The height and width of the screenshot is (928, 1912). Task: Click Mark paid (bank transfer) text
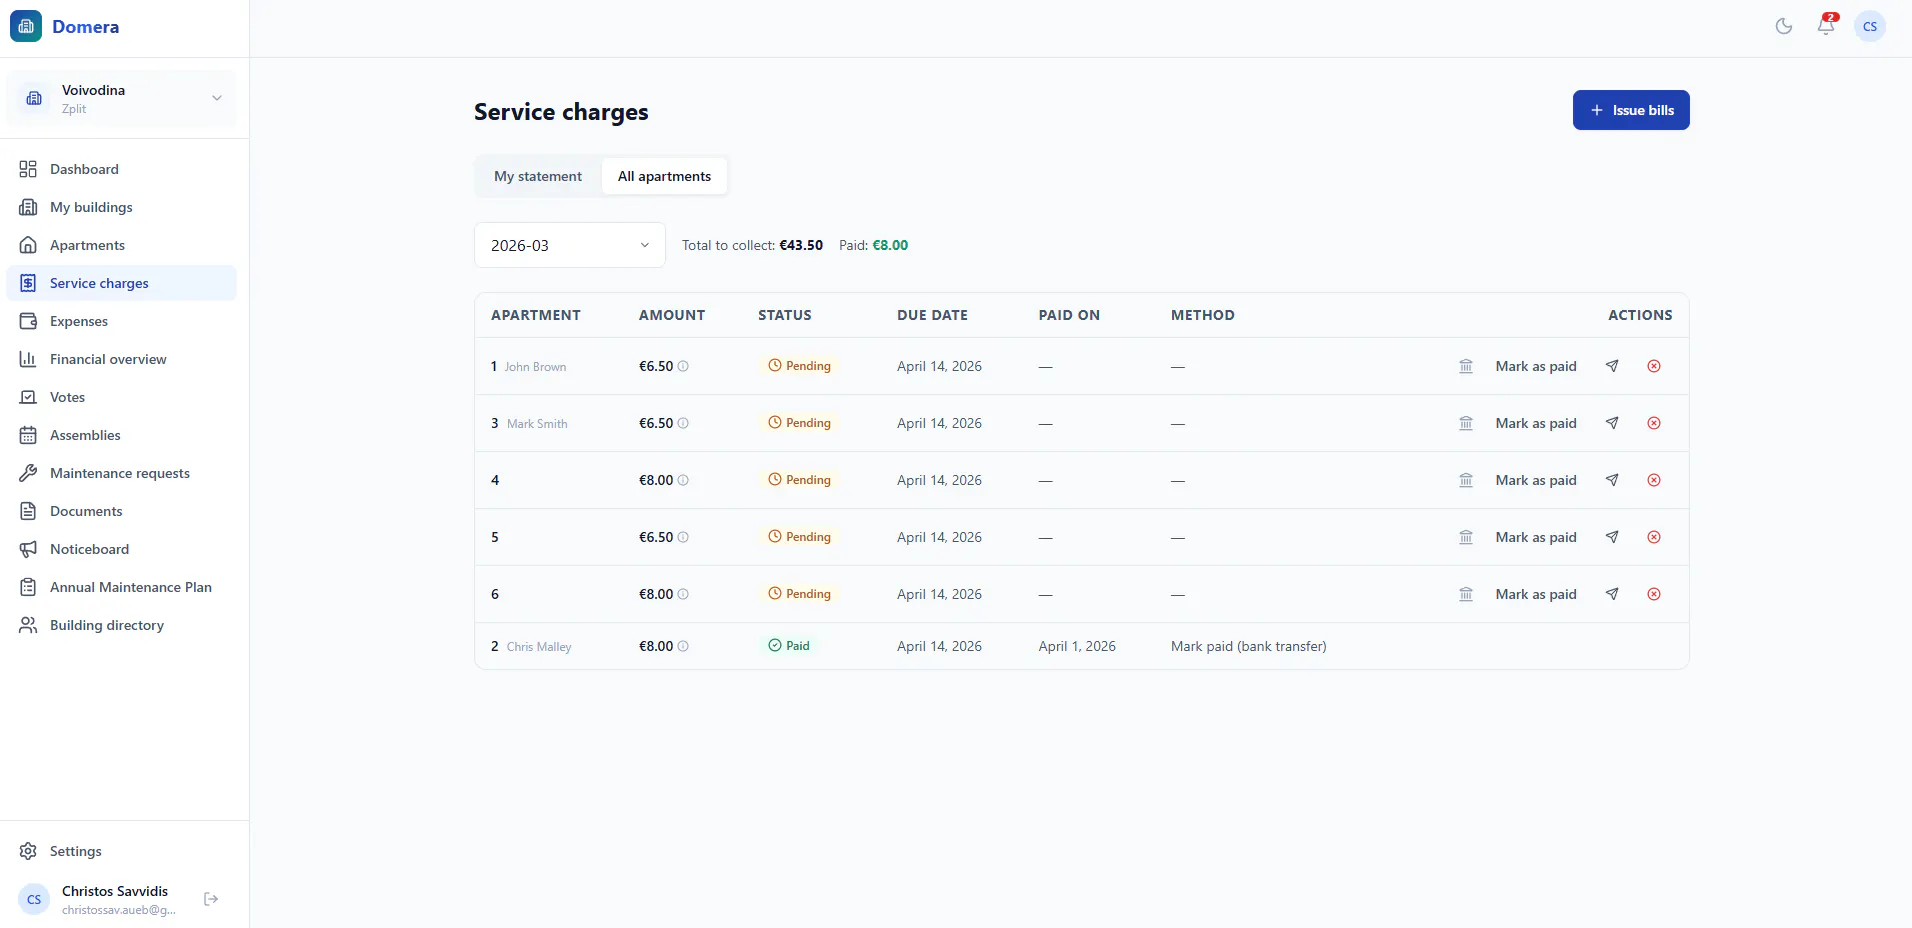pos(1249,646)
